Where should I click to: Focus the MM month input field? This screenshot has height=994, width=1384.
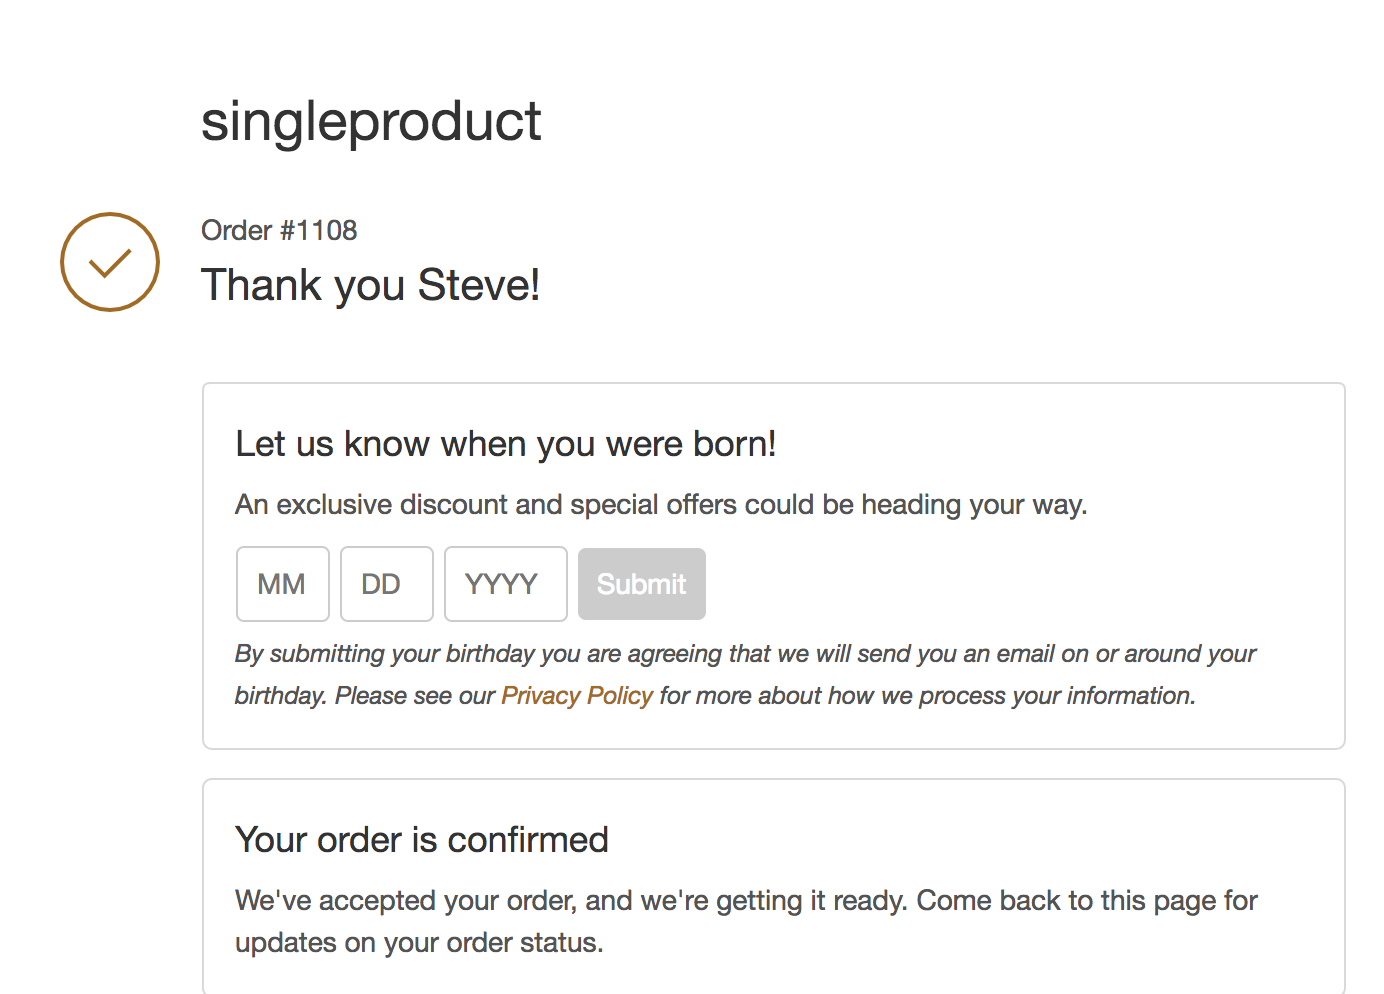coord(283,584)
